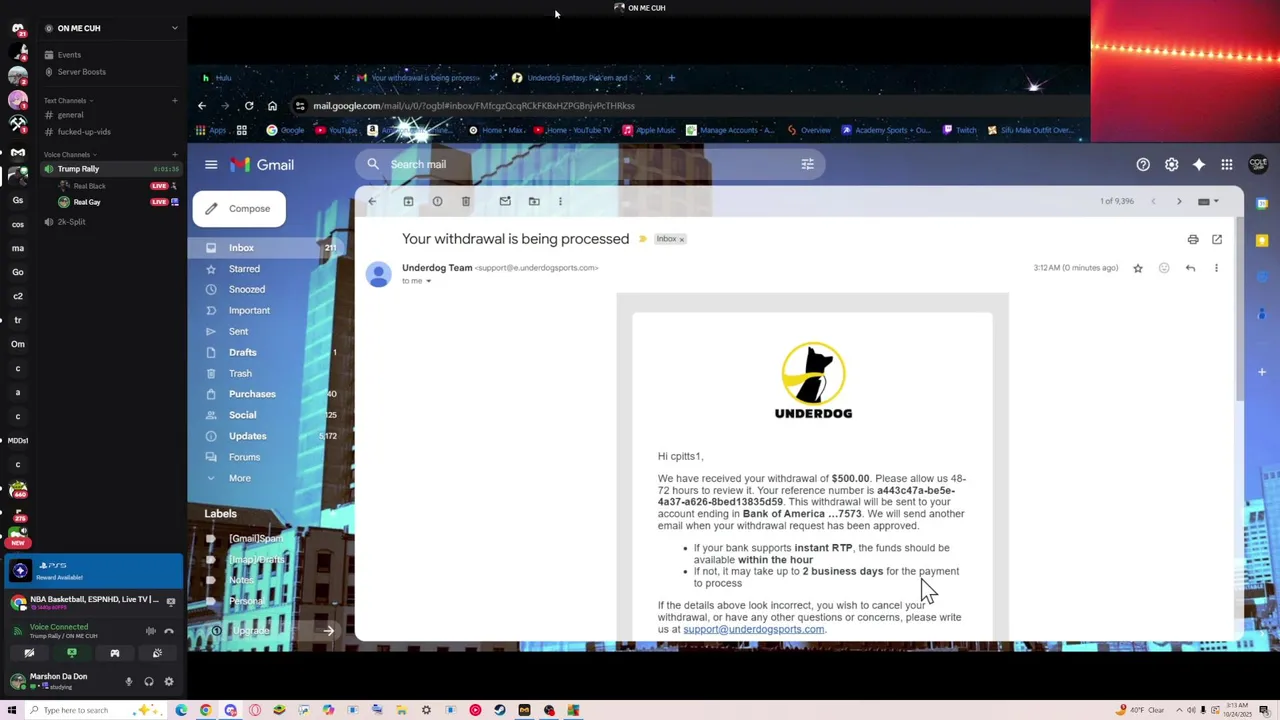Click the Chrome address bar URL

tap(474, 106)
